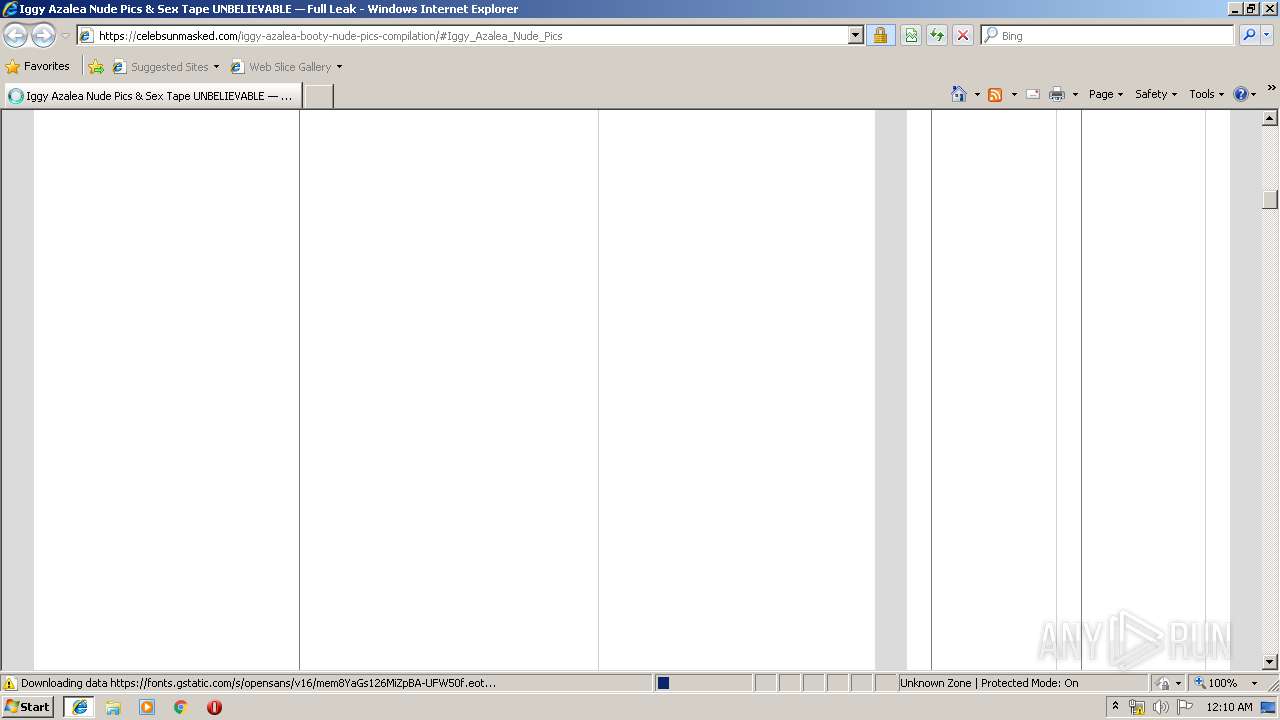Open the Windows Start menu

[x=28, y=707]
